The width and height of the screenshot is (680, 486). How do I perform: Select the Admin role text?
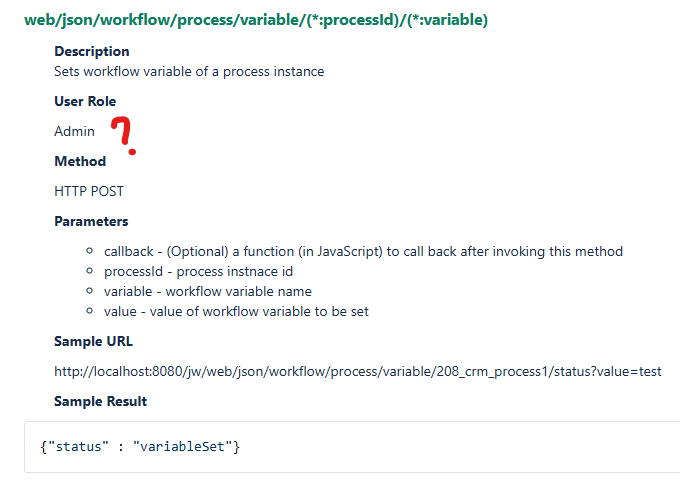75,131
